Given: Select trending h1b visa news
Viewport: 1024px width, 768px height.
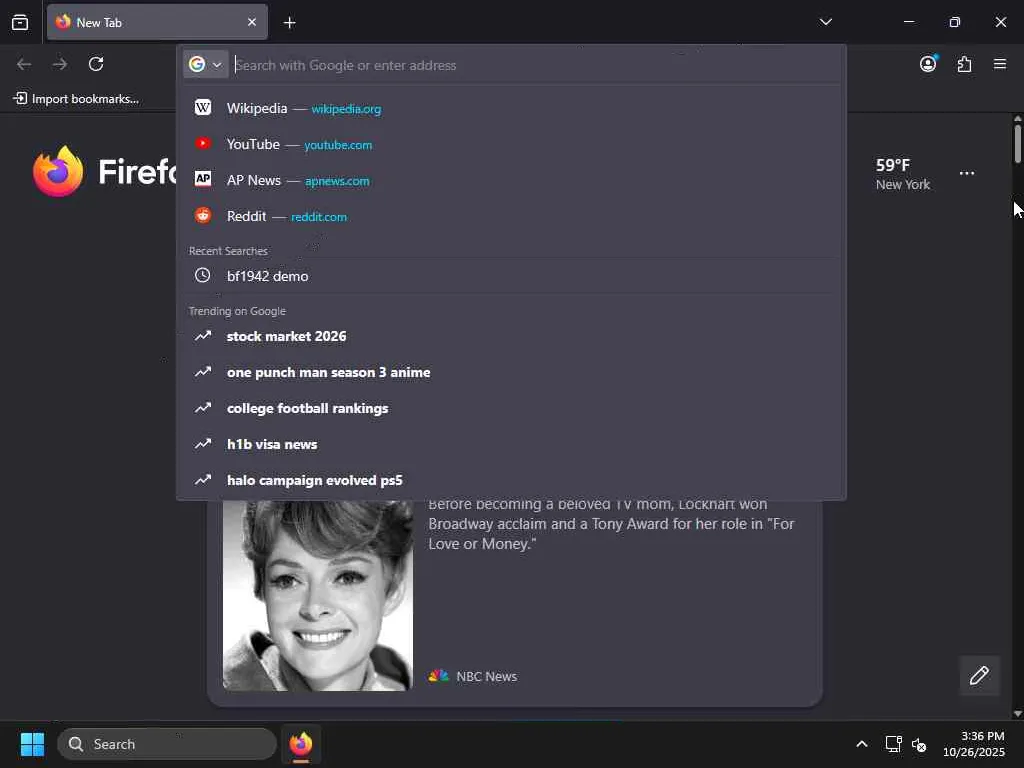Looking at the screenshot, I should click(511, 444).
